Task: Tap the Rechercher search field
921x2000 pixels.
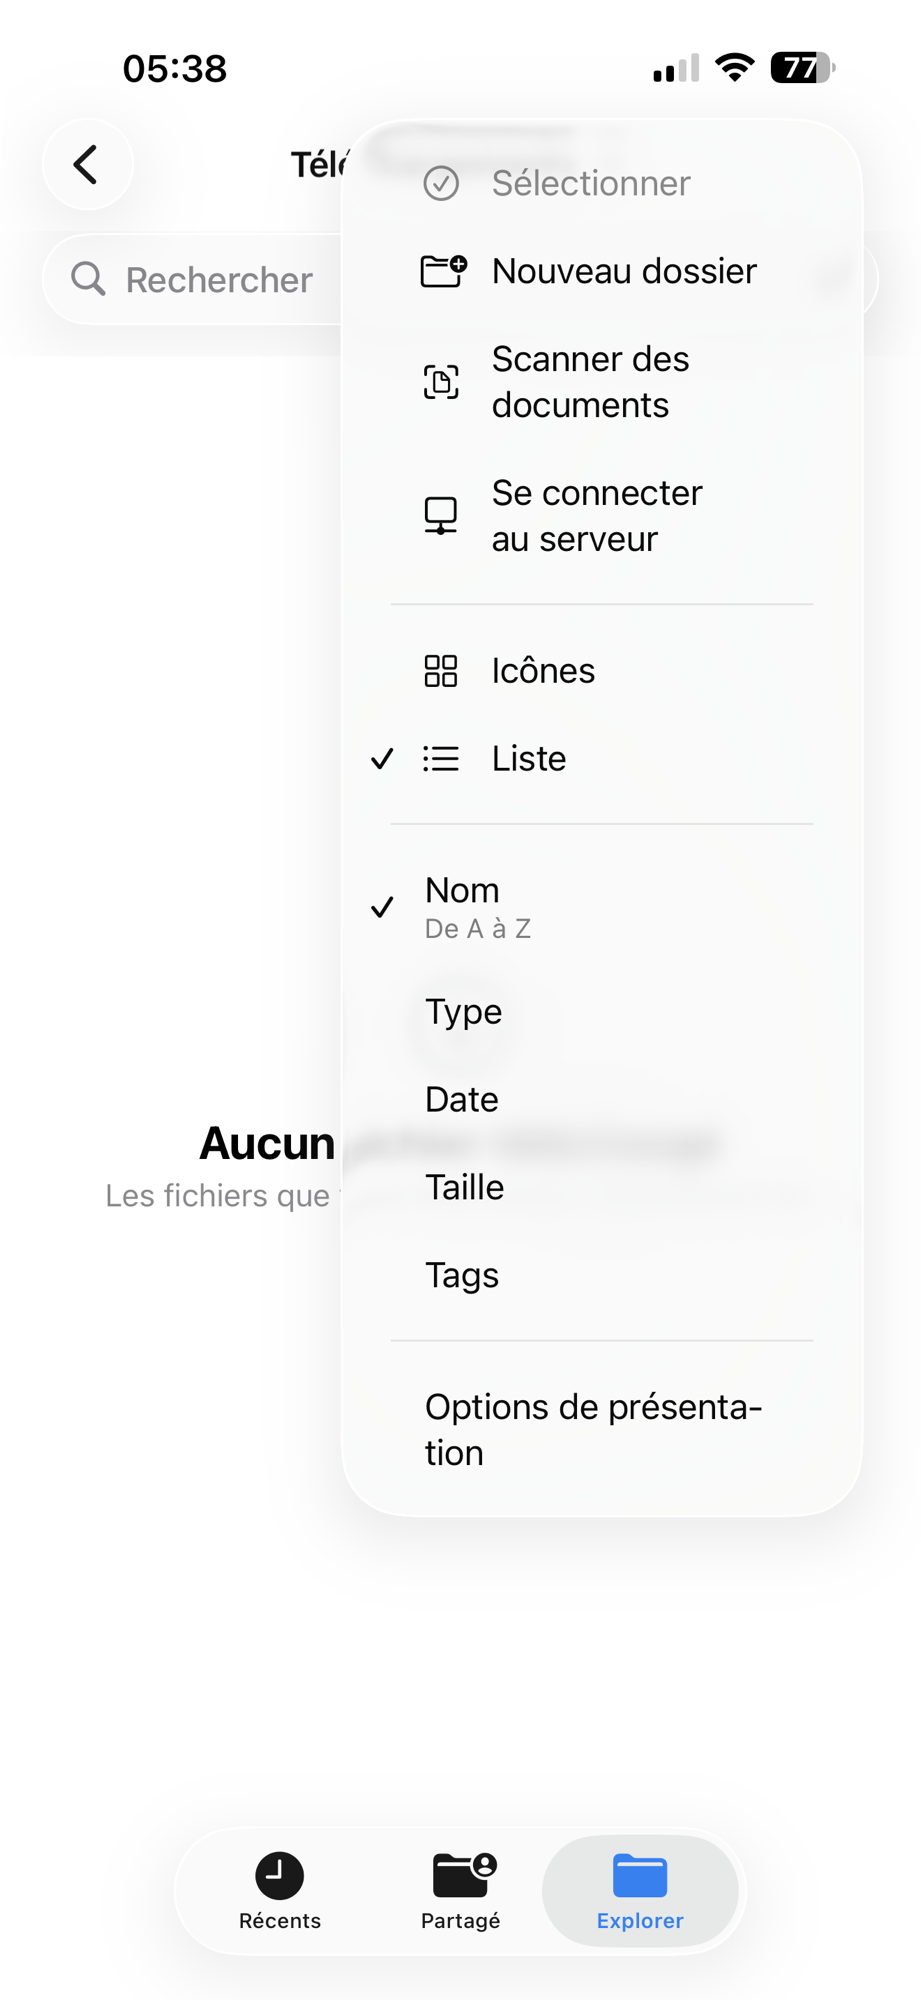Action: (218, 279)
